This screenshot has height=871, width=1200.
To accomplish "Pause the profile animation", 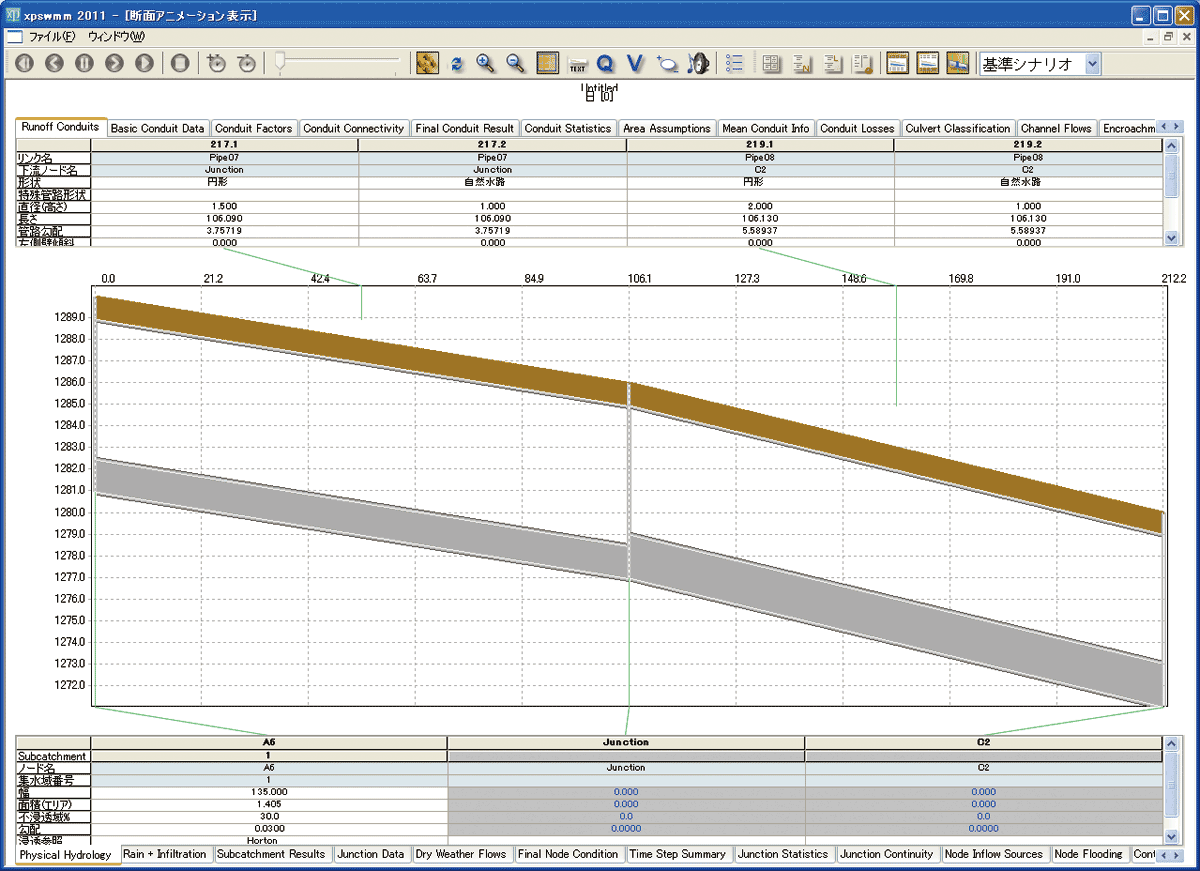I will (84, 63).
